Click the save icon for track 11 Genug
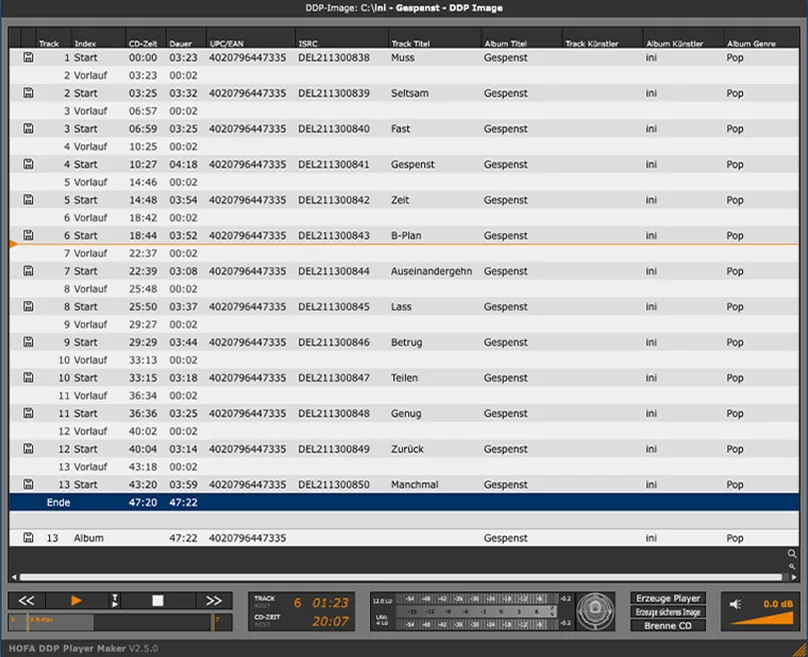 28,413
